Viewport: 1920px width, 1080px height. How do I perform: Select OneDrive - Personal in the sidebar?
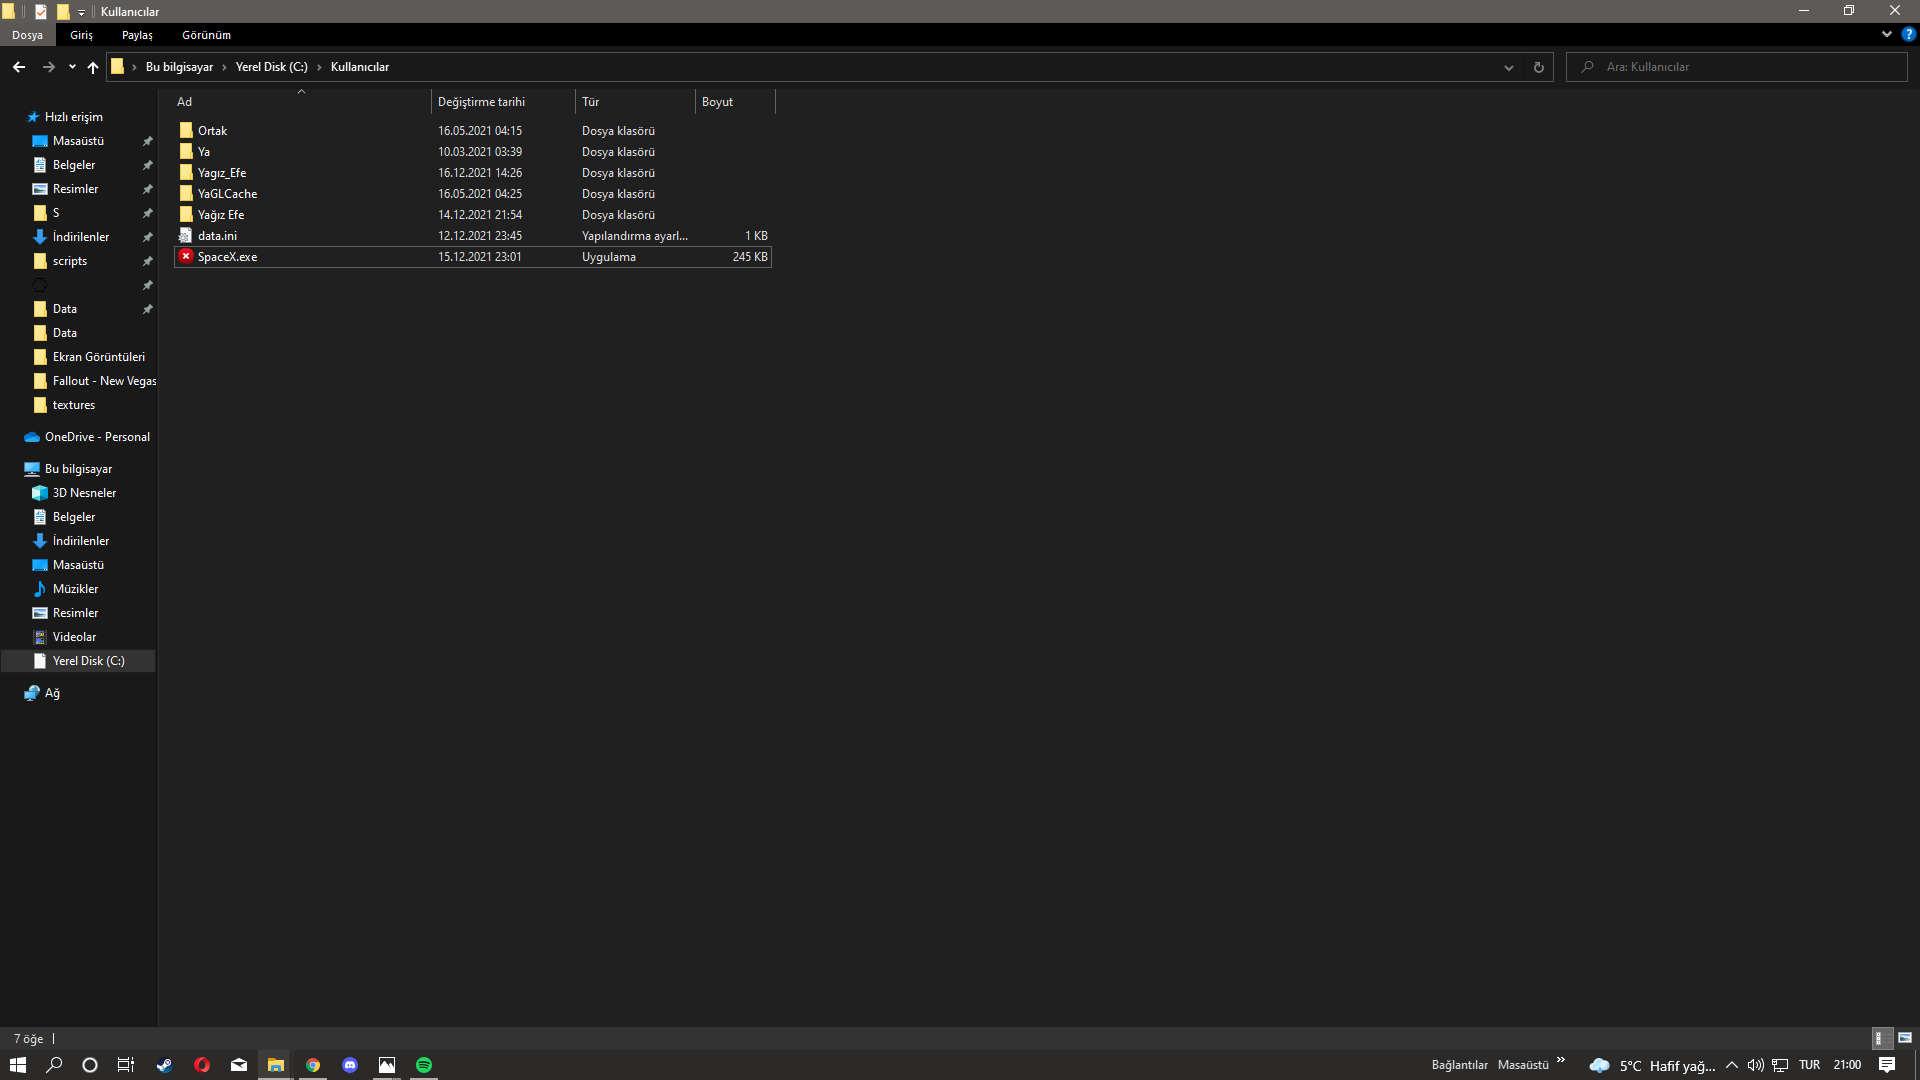[x=97, y=437]
